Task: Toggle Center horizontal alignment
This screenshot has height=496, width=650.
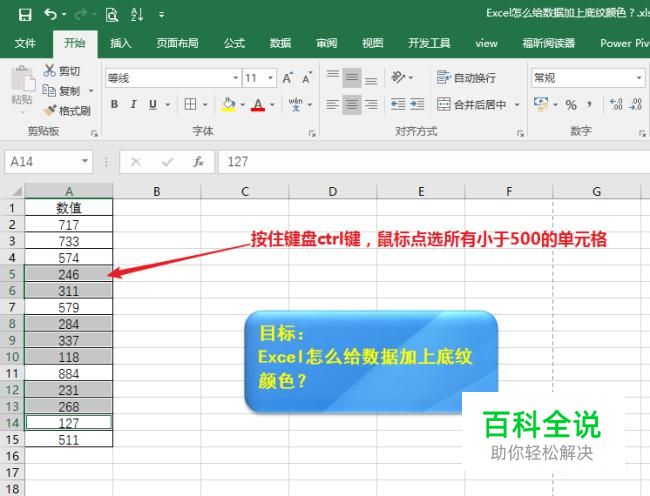Action: click(352, 104)
